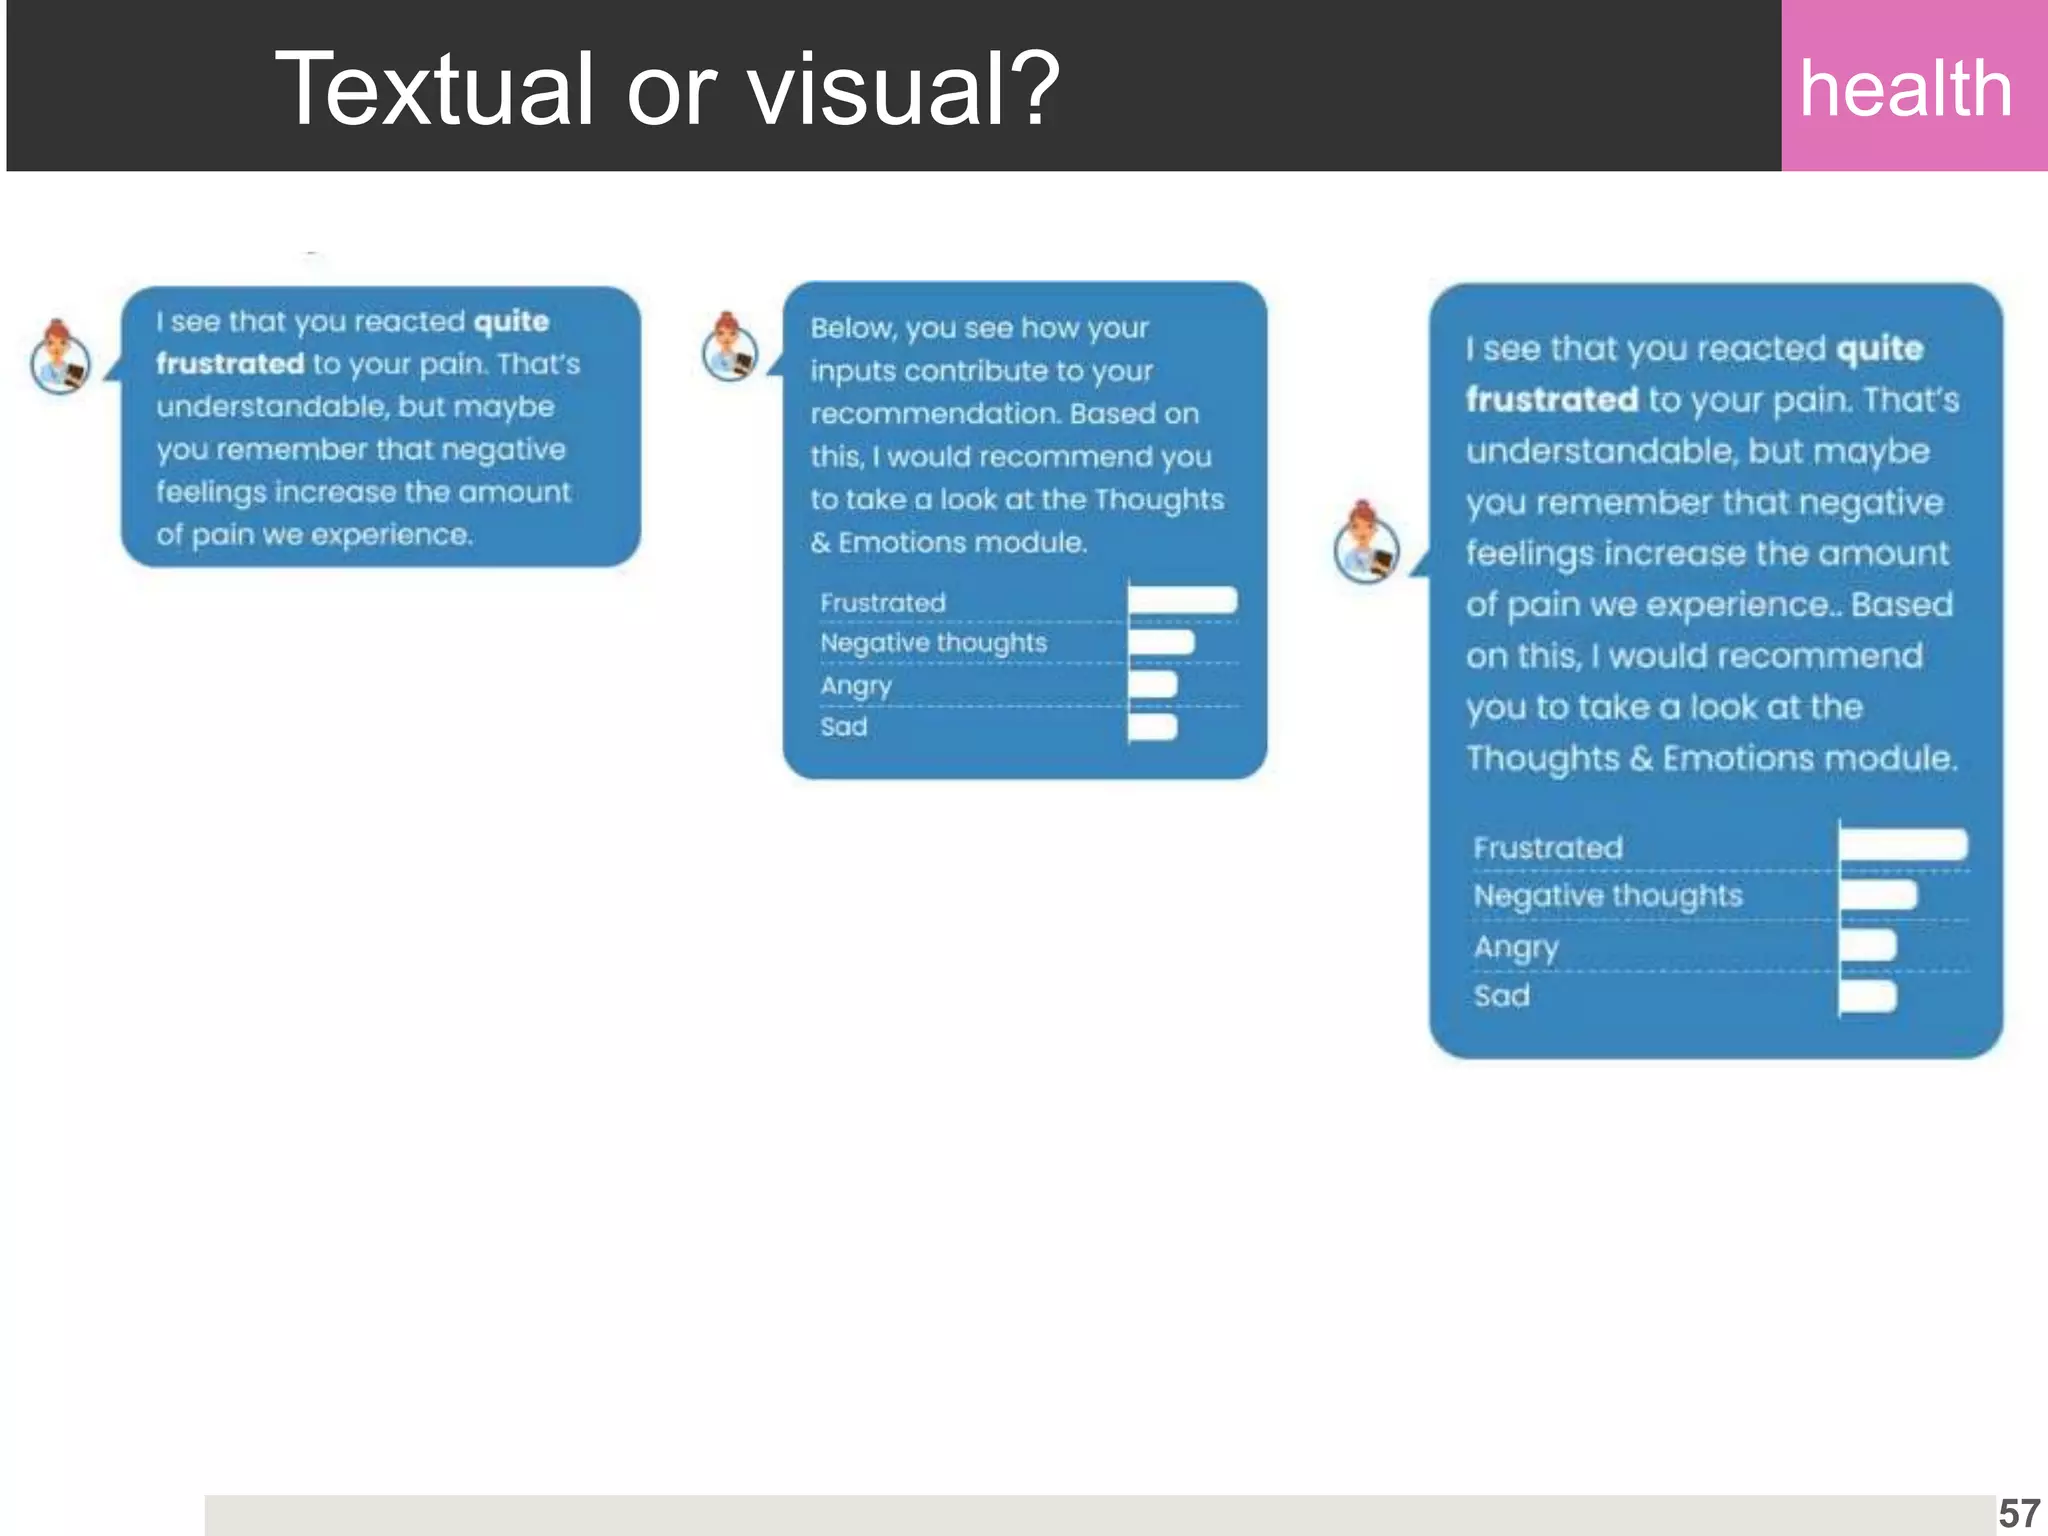Click the Negative thoughts bar in right bubble
The width and height of the screenshot is (2048, 1536).
(1879, 894)
